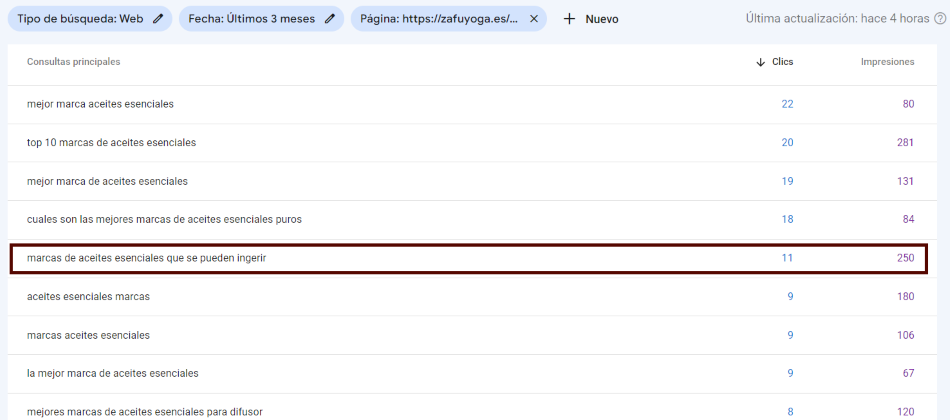Click the 19 clicks value

coord(787,181)
